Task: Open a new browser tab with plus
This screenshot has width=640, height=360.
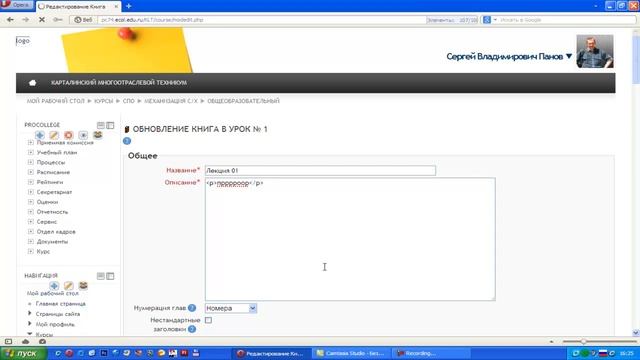Action: (129, 6)
